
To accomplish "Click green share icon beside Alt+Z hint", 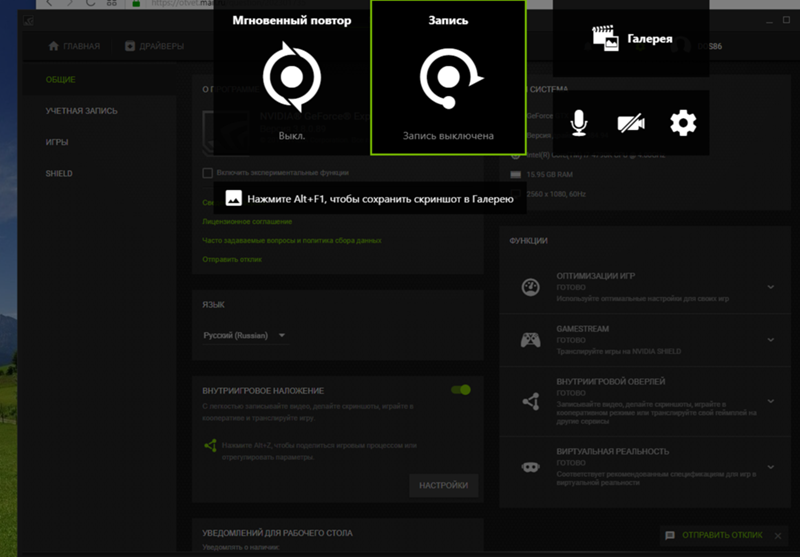I will click(x=210, y=446).
